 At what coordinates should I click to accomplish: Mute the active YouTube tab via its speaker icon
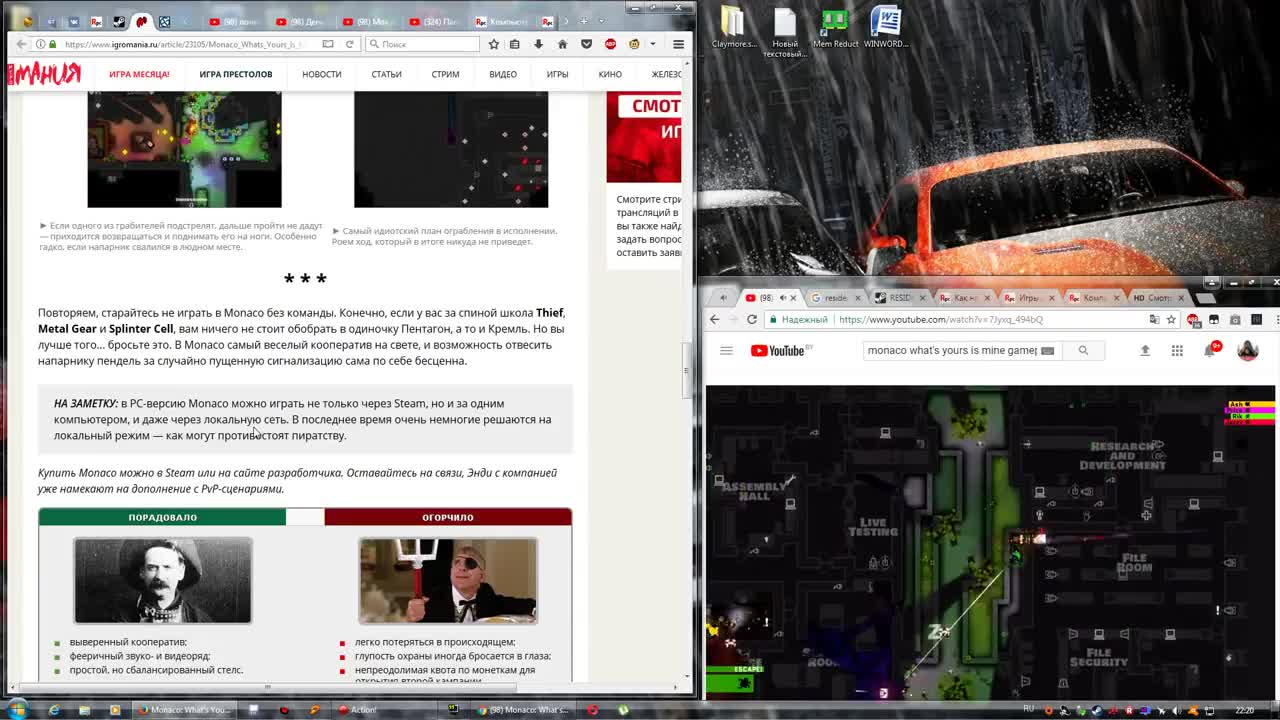782,298
